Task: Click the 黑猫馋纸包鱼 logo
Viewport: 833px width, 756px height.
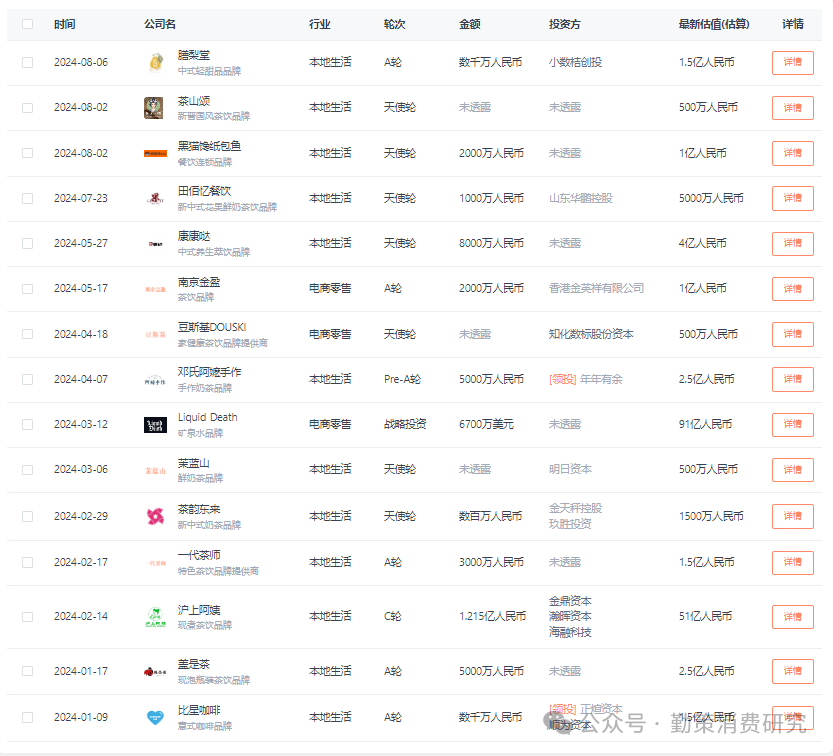Action: pos(155,154)
